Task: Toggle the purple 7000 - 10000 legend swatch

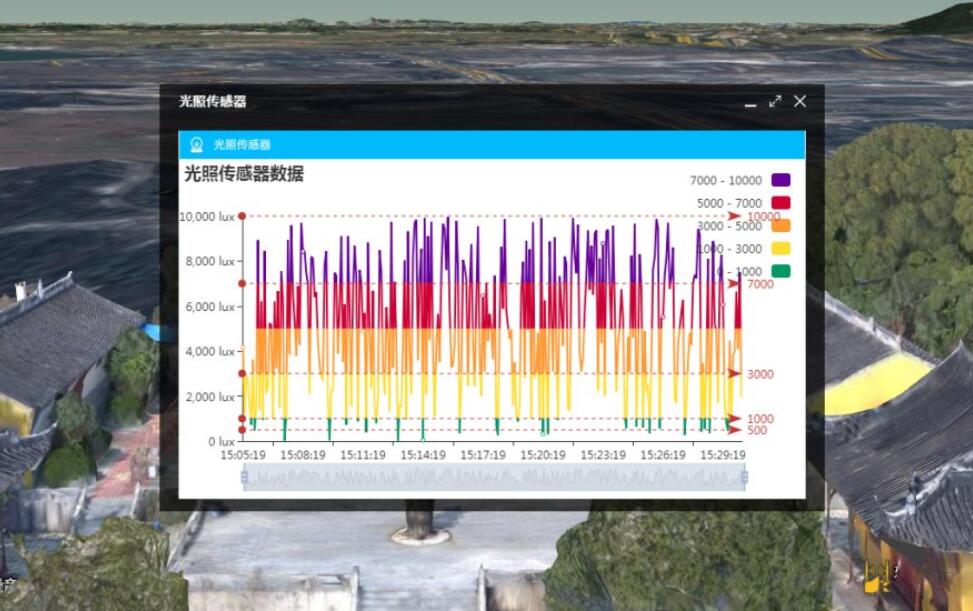Action: tap(781, 180)
